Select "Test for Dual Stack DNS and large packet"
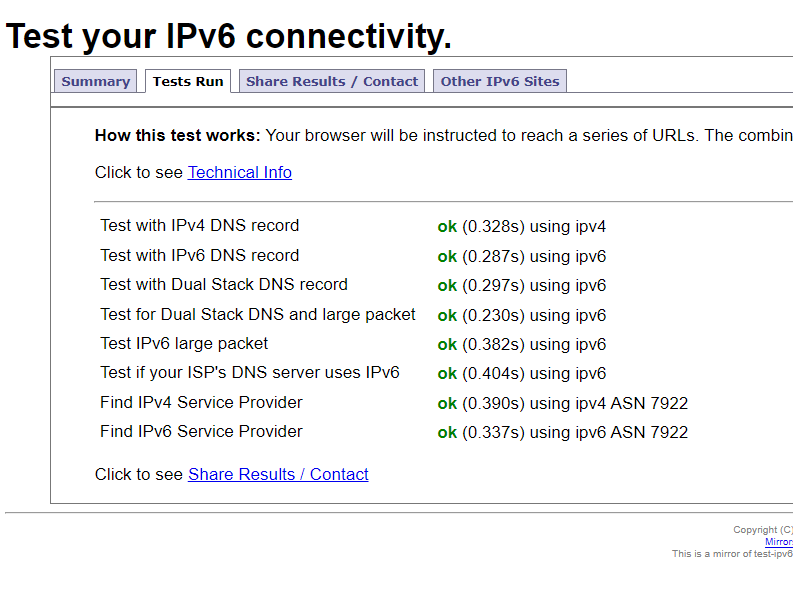This screenshot has height=592, width=793. [x=258, y=315]
